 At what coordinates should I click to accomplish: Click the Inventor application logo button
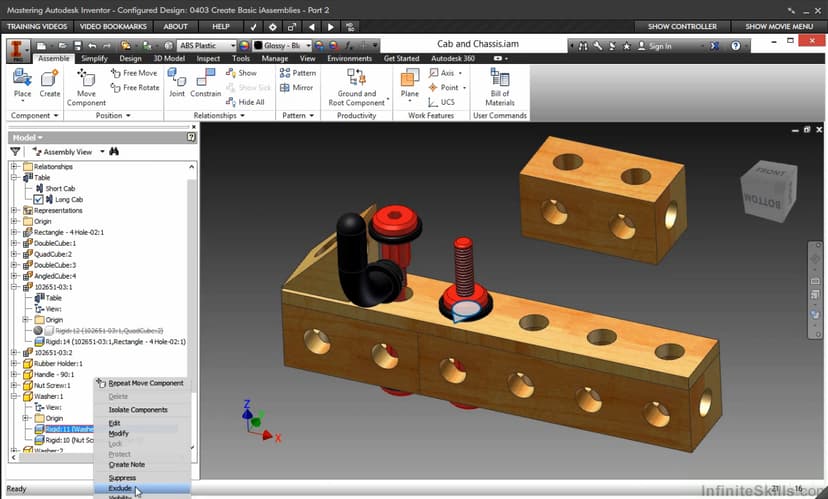pyautogui.click(x=17, y=51)
